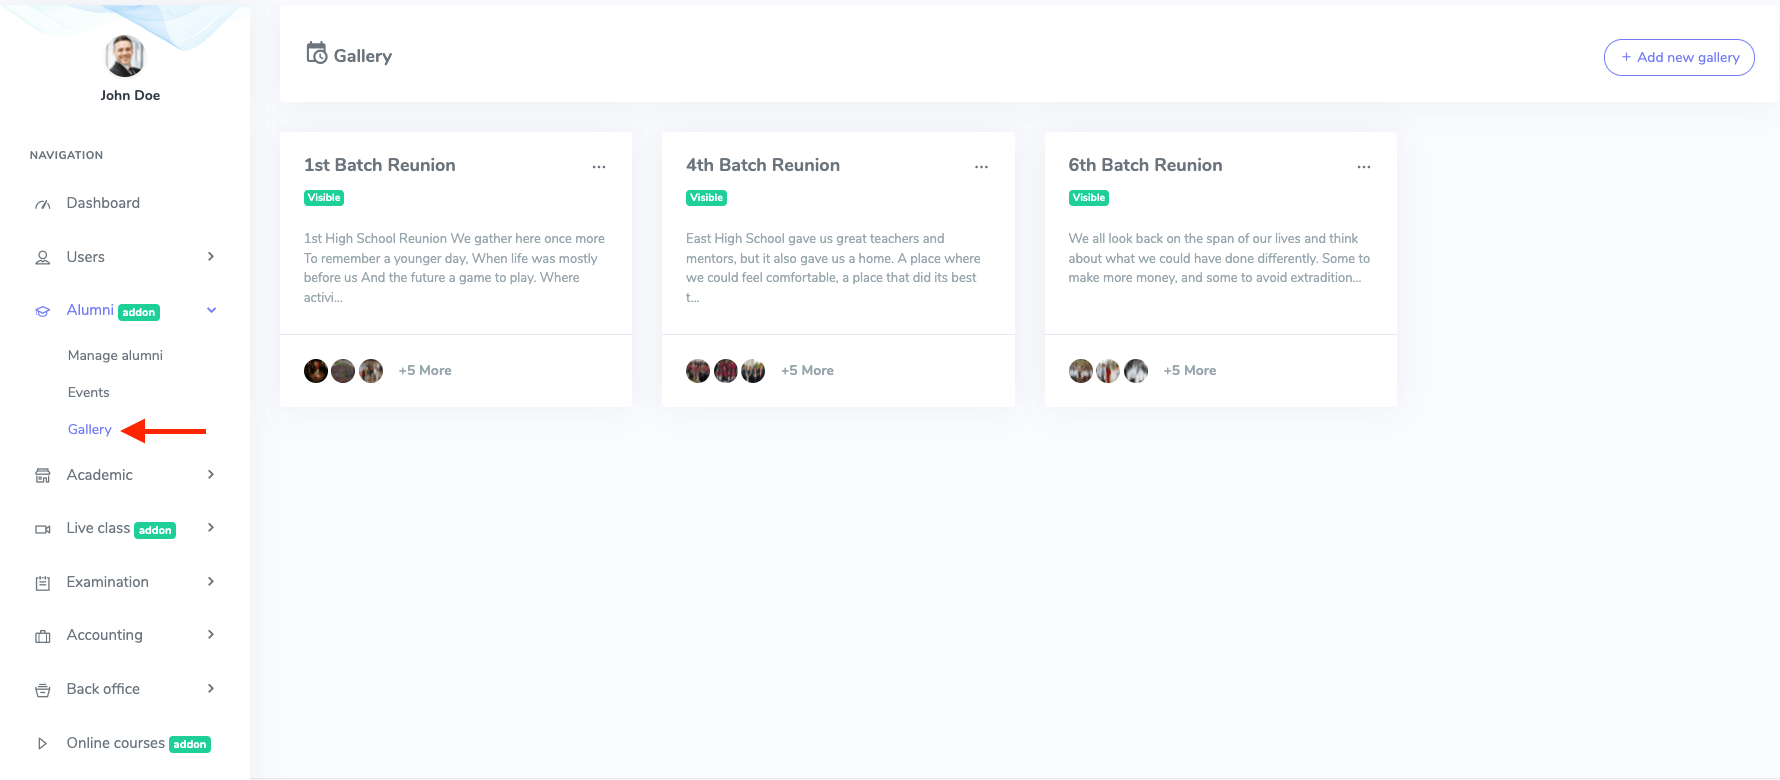Click the Alumni graduation cap icon
1780x780 pixels.
click(43, 311)
